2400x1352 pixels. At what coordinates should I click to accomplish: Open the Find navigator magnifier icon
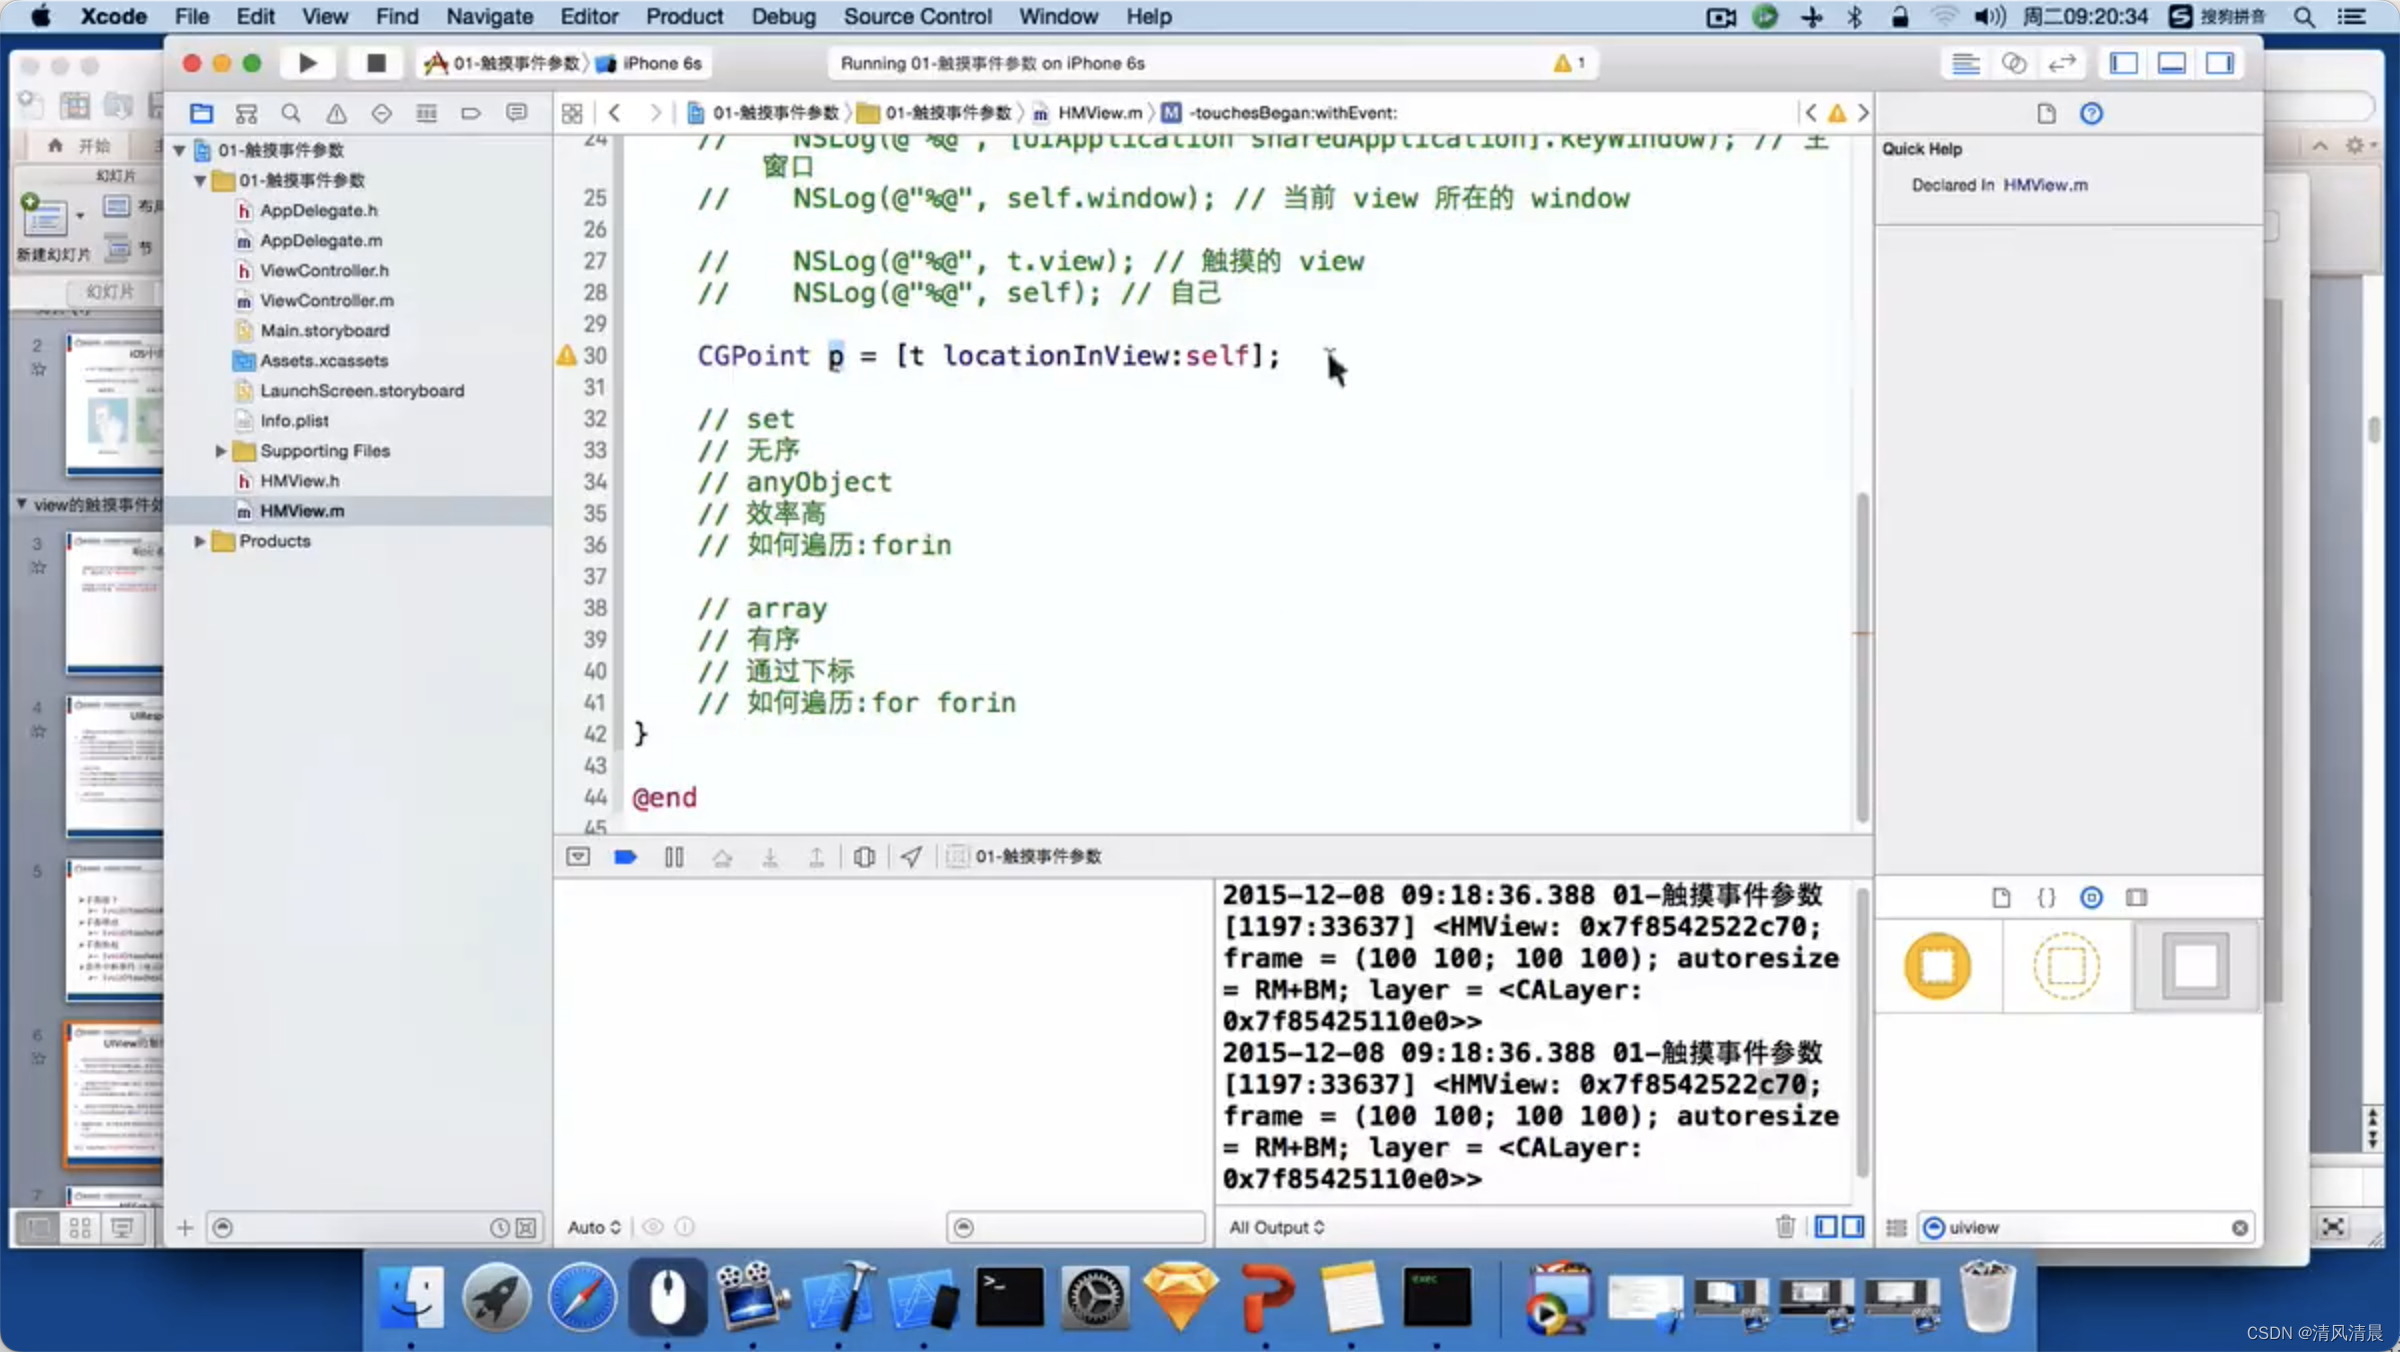click(x=291, y=113)
